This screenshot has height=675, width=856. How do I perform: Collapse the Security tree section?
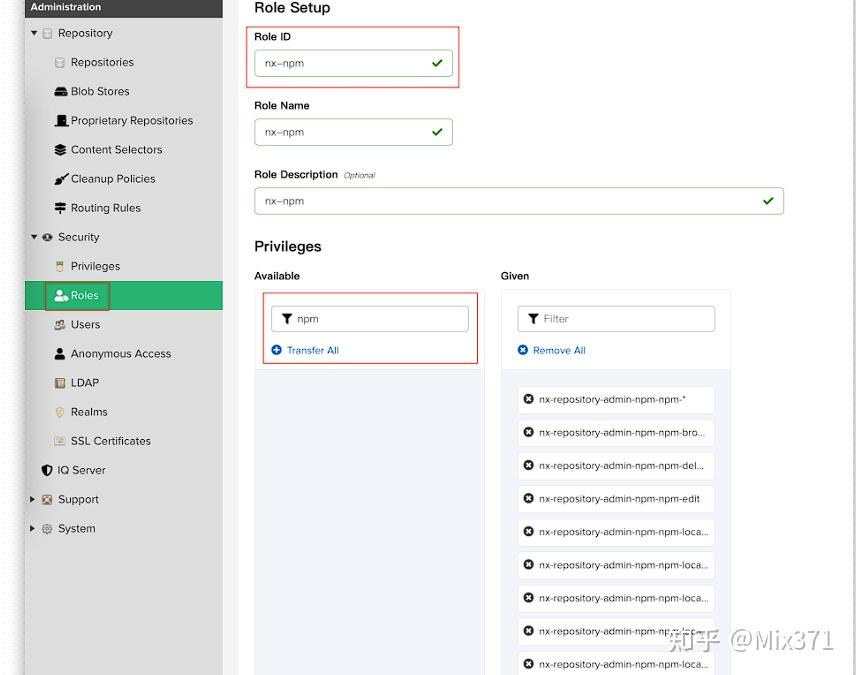coord(34,237)
